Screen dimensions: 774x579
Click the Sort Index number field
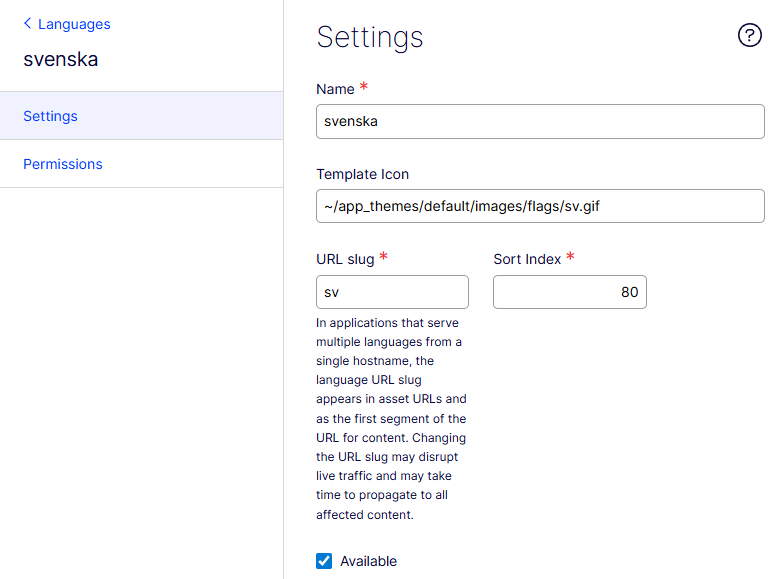pos(569,292)
